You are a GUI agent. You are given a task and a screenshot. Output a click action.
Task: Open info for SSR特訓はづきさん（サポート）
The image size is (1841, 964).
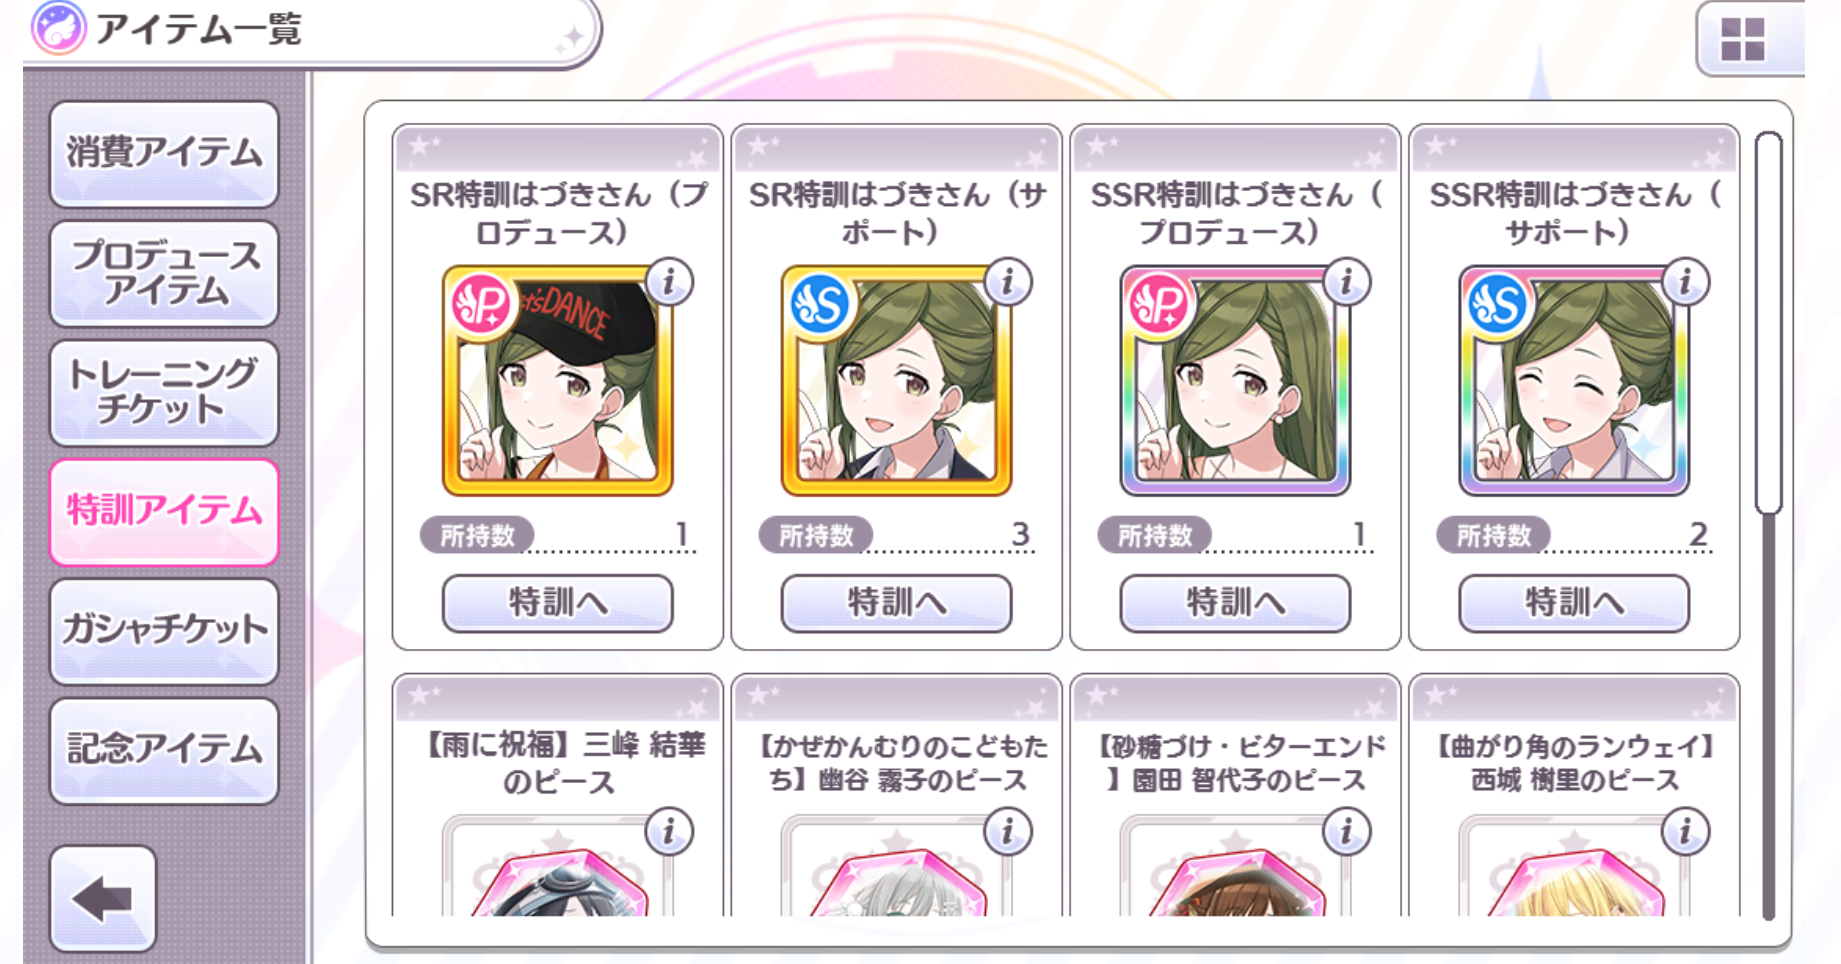1686,282
